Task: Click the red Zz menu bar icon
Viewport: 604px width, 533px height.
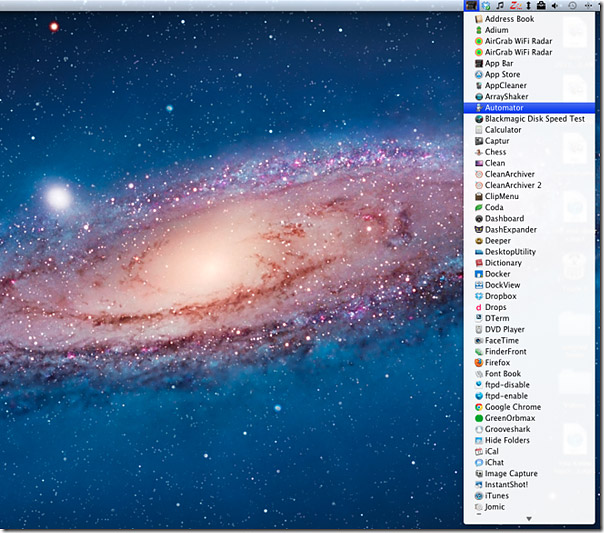Action: [x=516, y=5]
